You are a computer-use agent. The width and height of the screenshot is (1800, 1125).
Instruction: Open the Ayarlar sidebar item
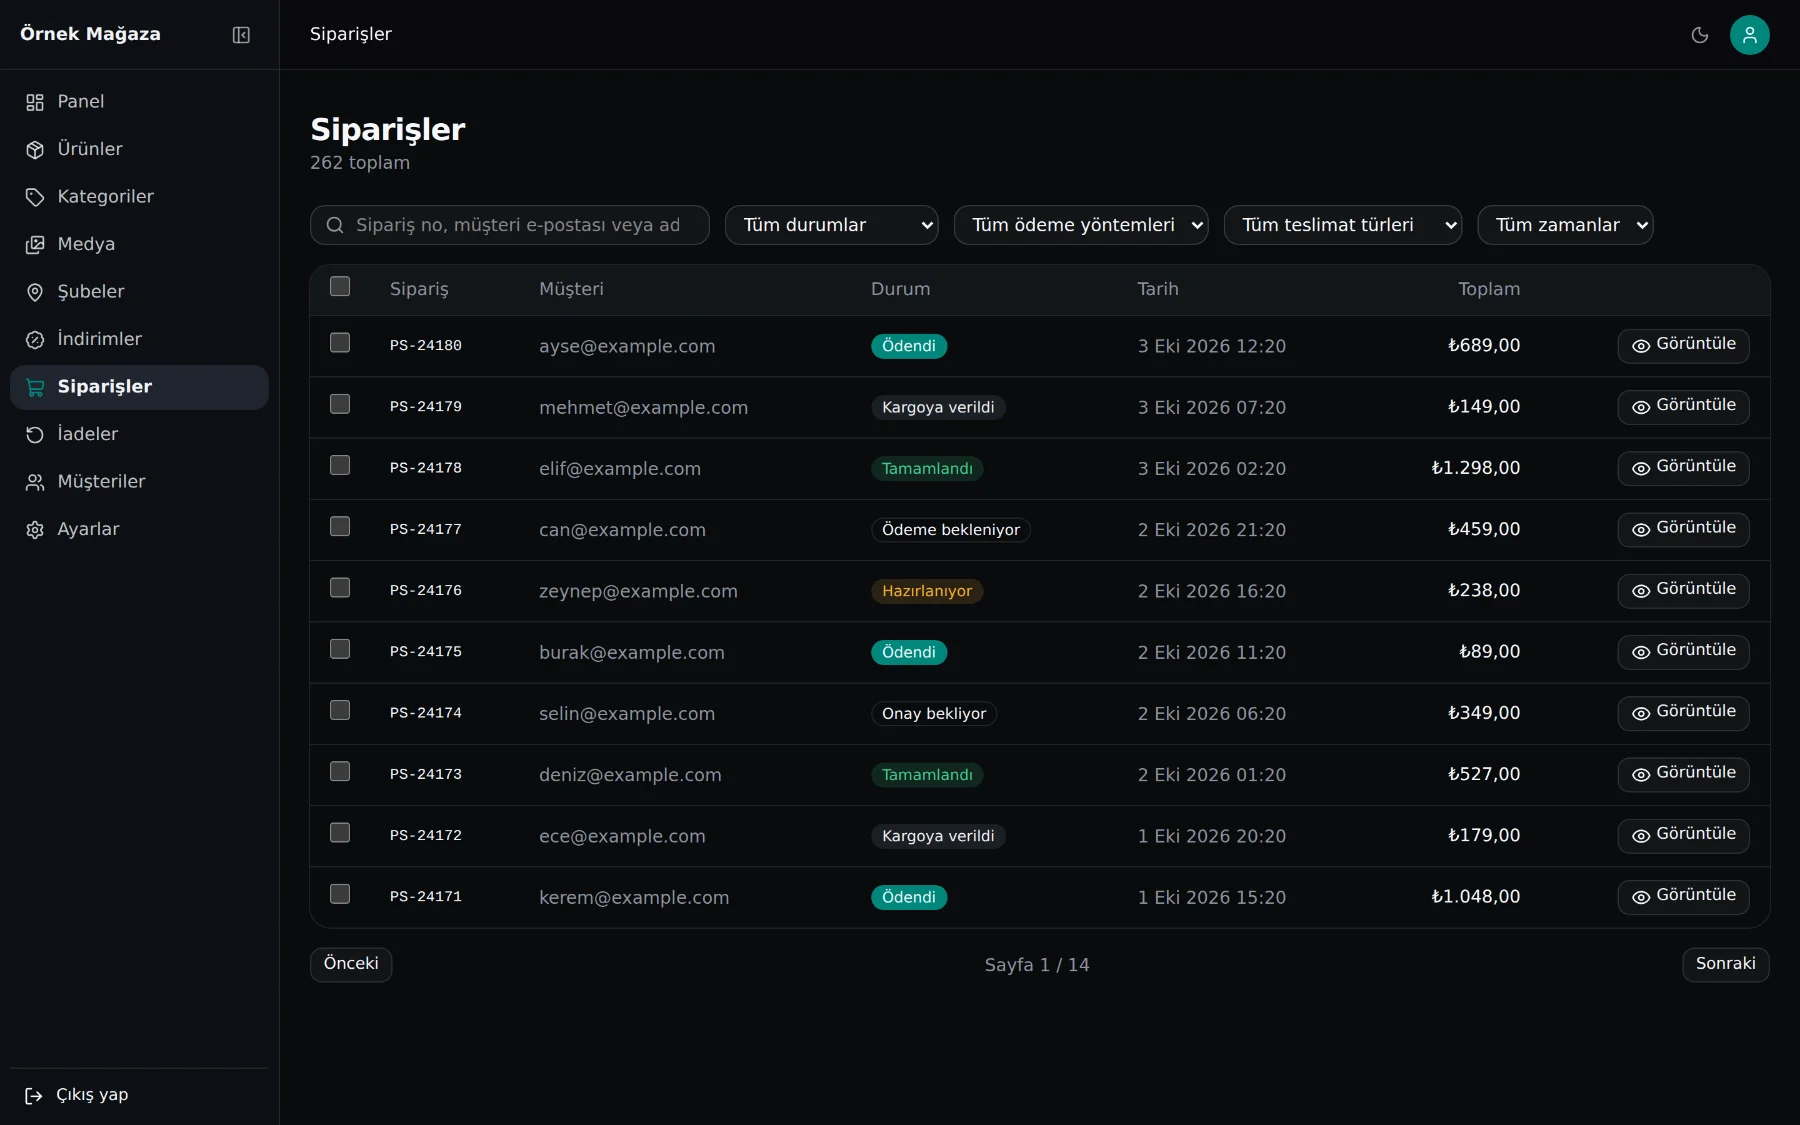[139, 529]
